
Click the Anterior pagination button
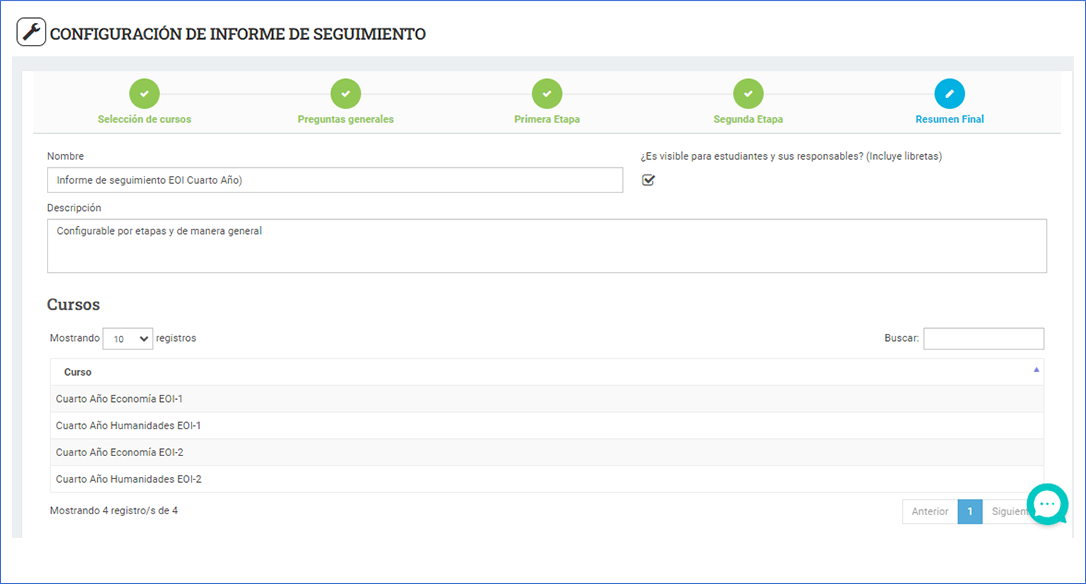pos(929,512)
